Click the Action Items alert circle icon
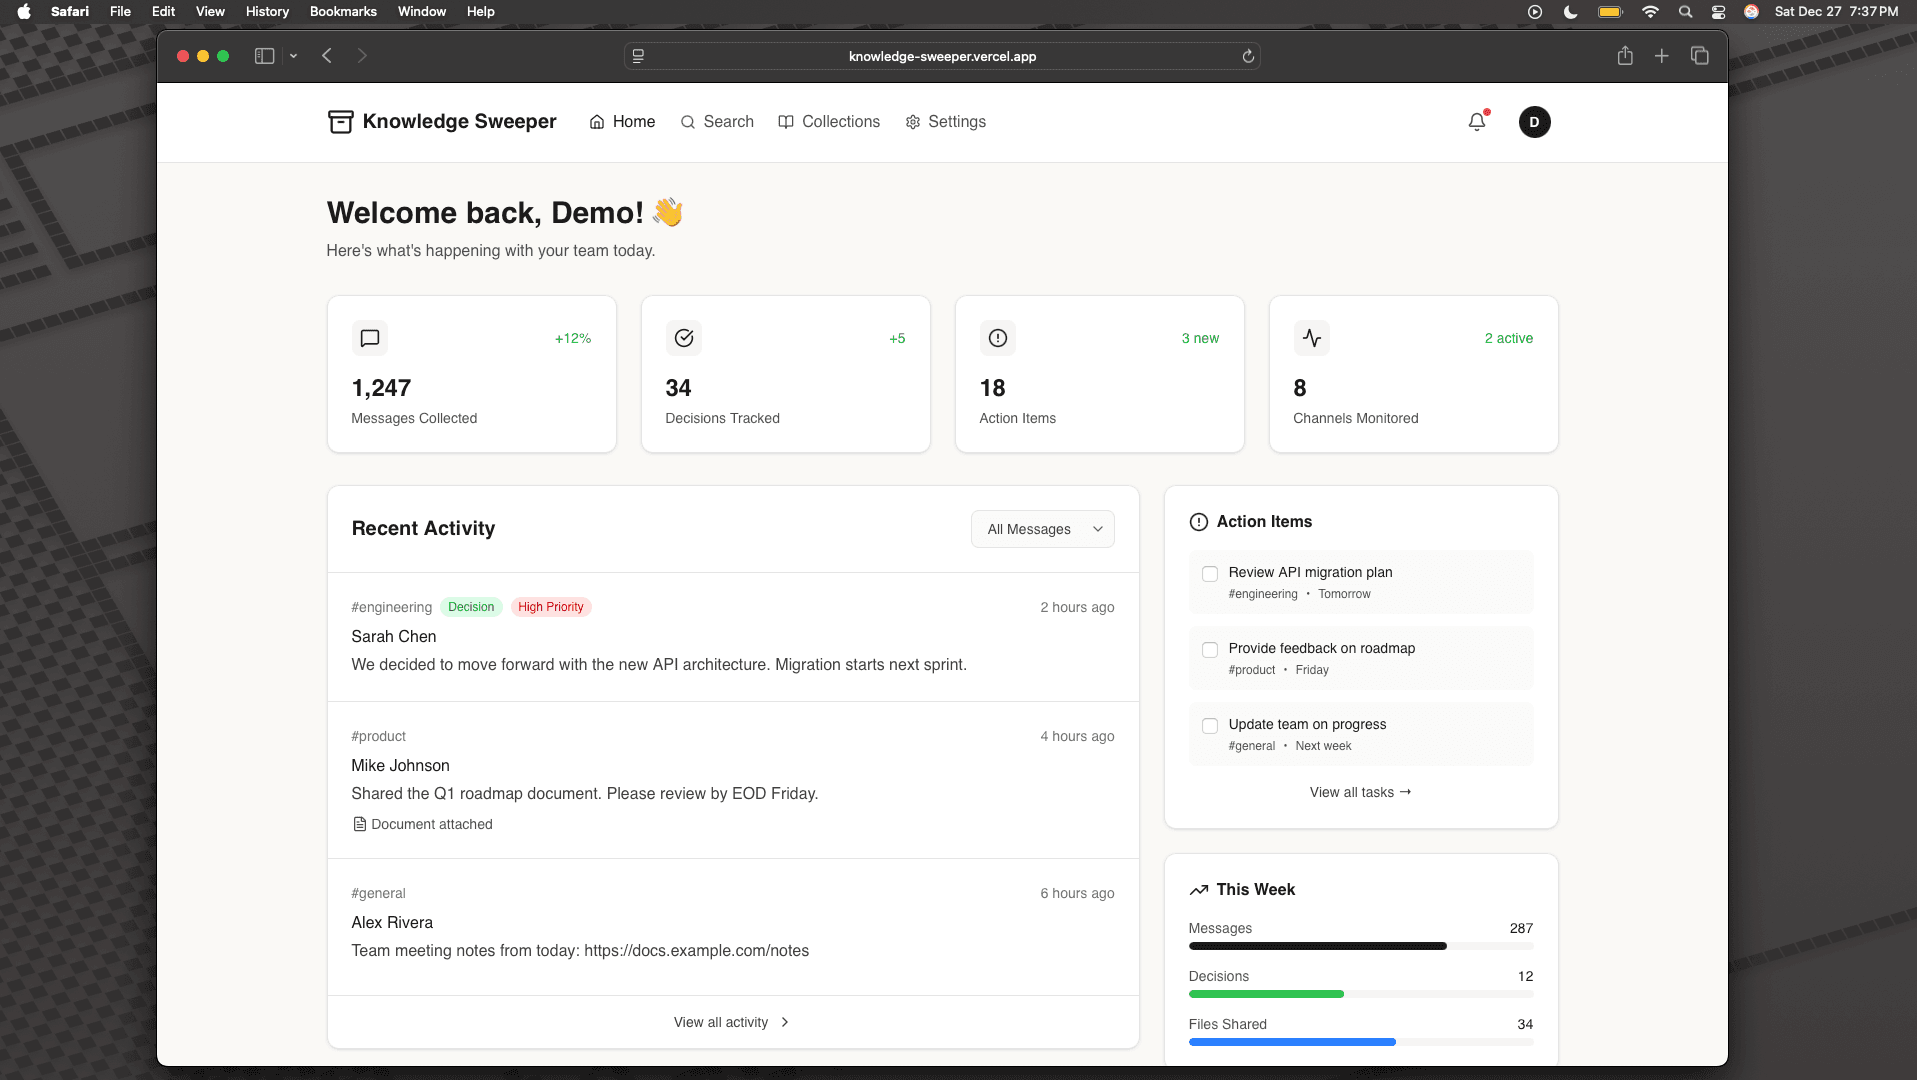 pos(998,338)
